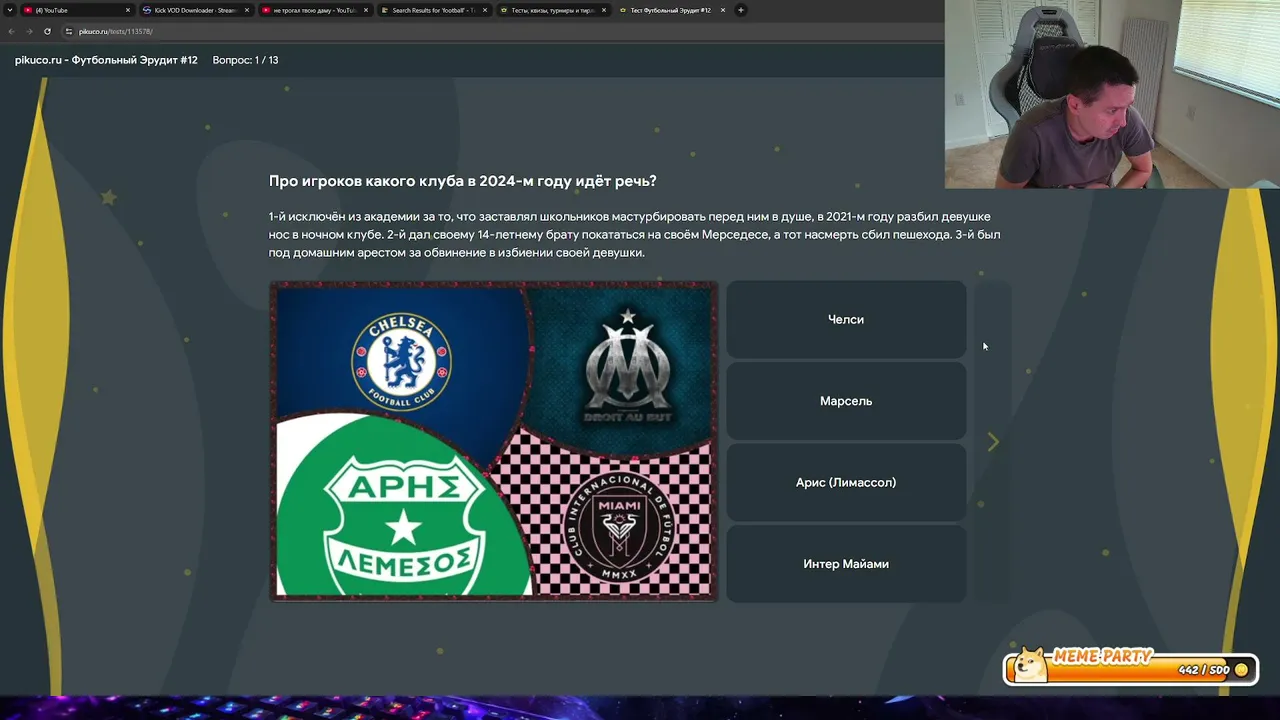Click the 'pikuco.ru - Футбольный Эрудит #12' title
Screen dimensions: 1280x720
106,60
